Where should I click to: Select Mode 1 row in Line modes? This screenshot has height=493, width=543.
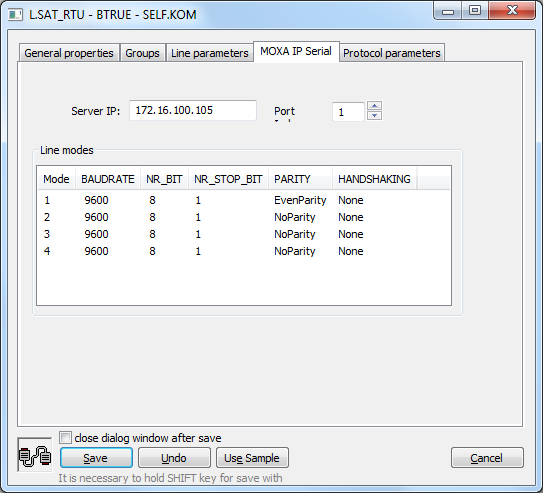pyautogui.click(x=244, y=200)
